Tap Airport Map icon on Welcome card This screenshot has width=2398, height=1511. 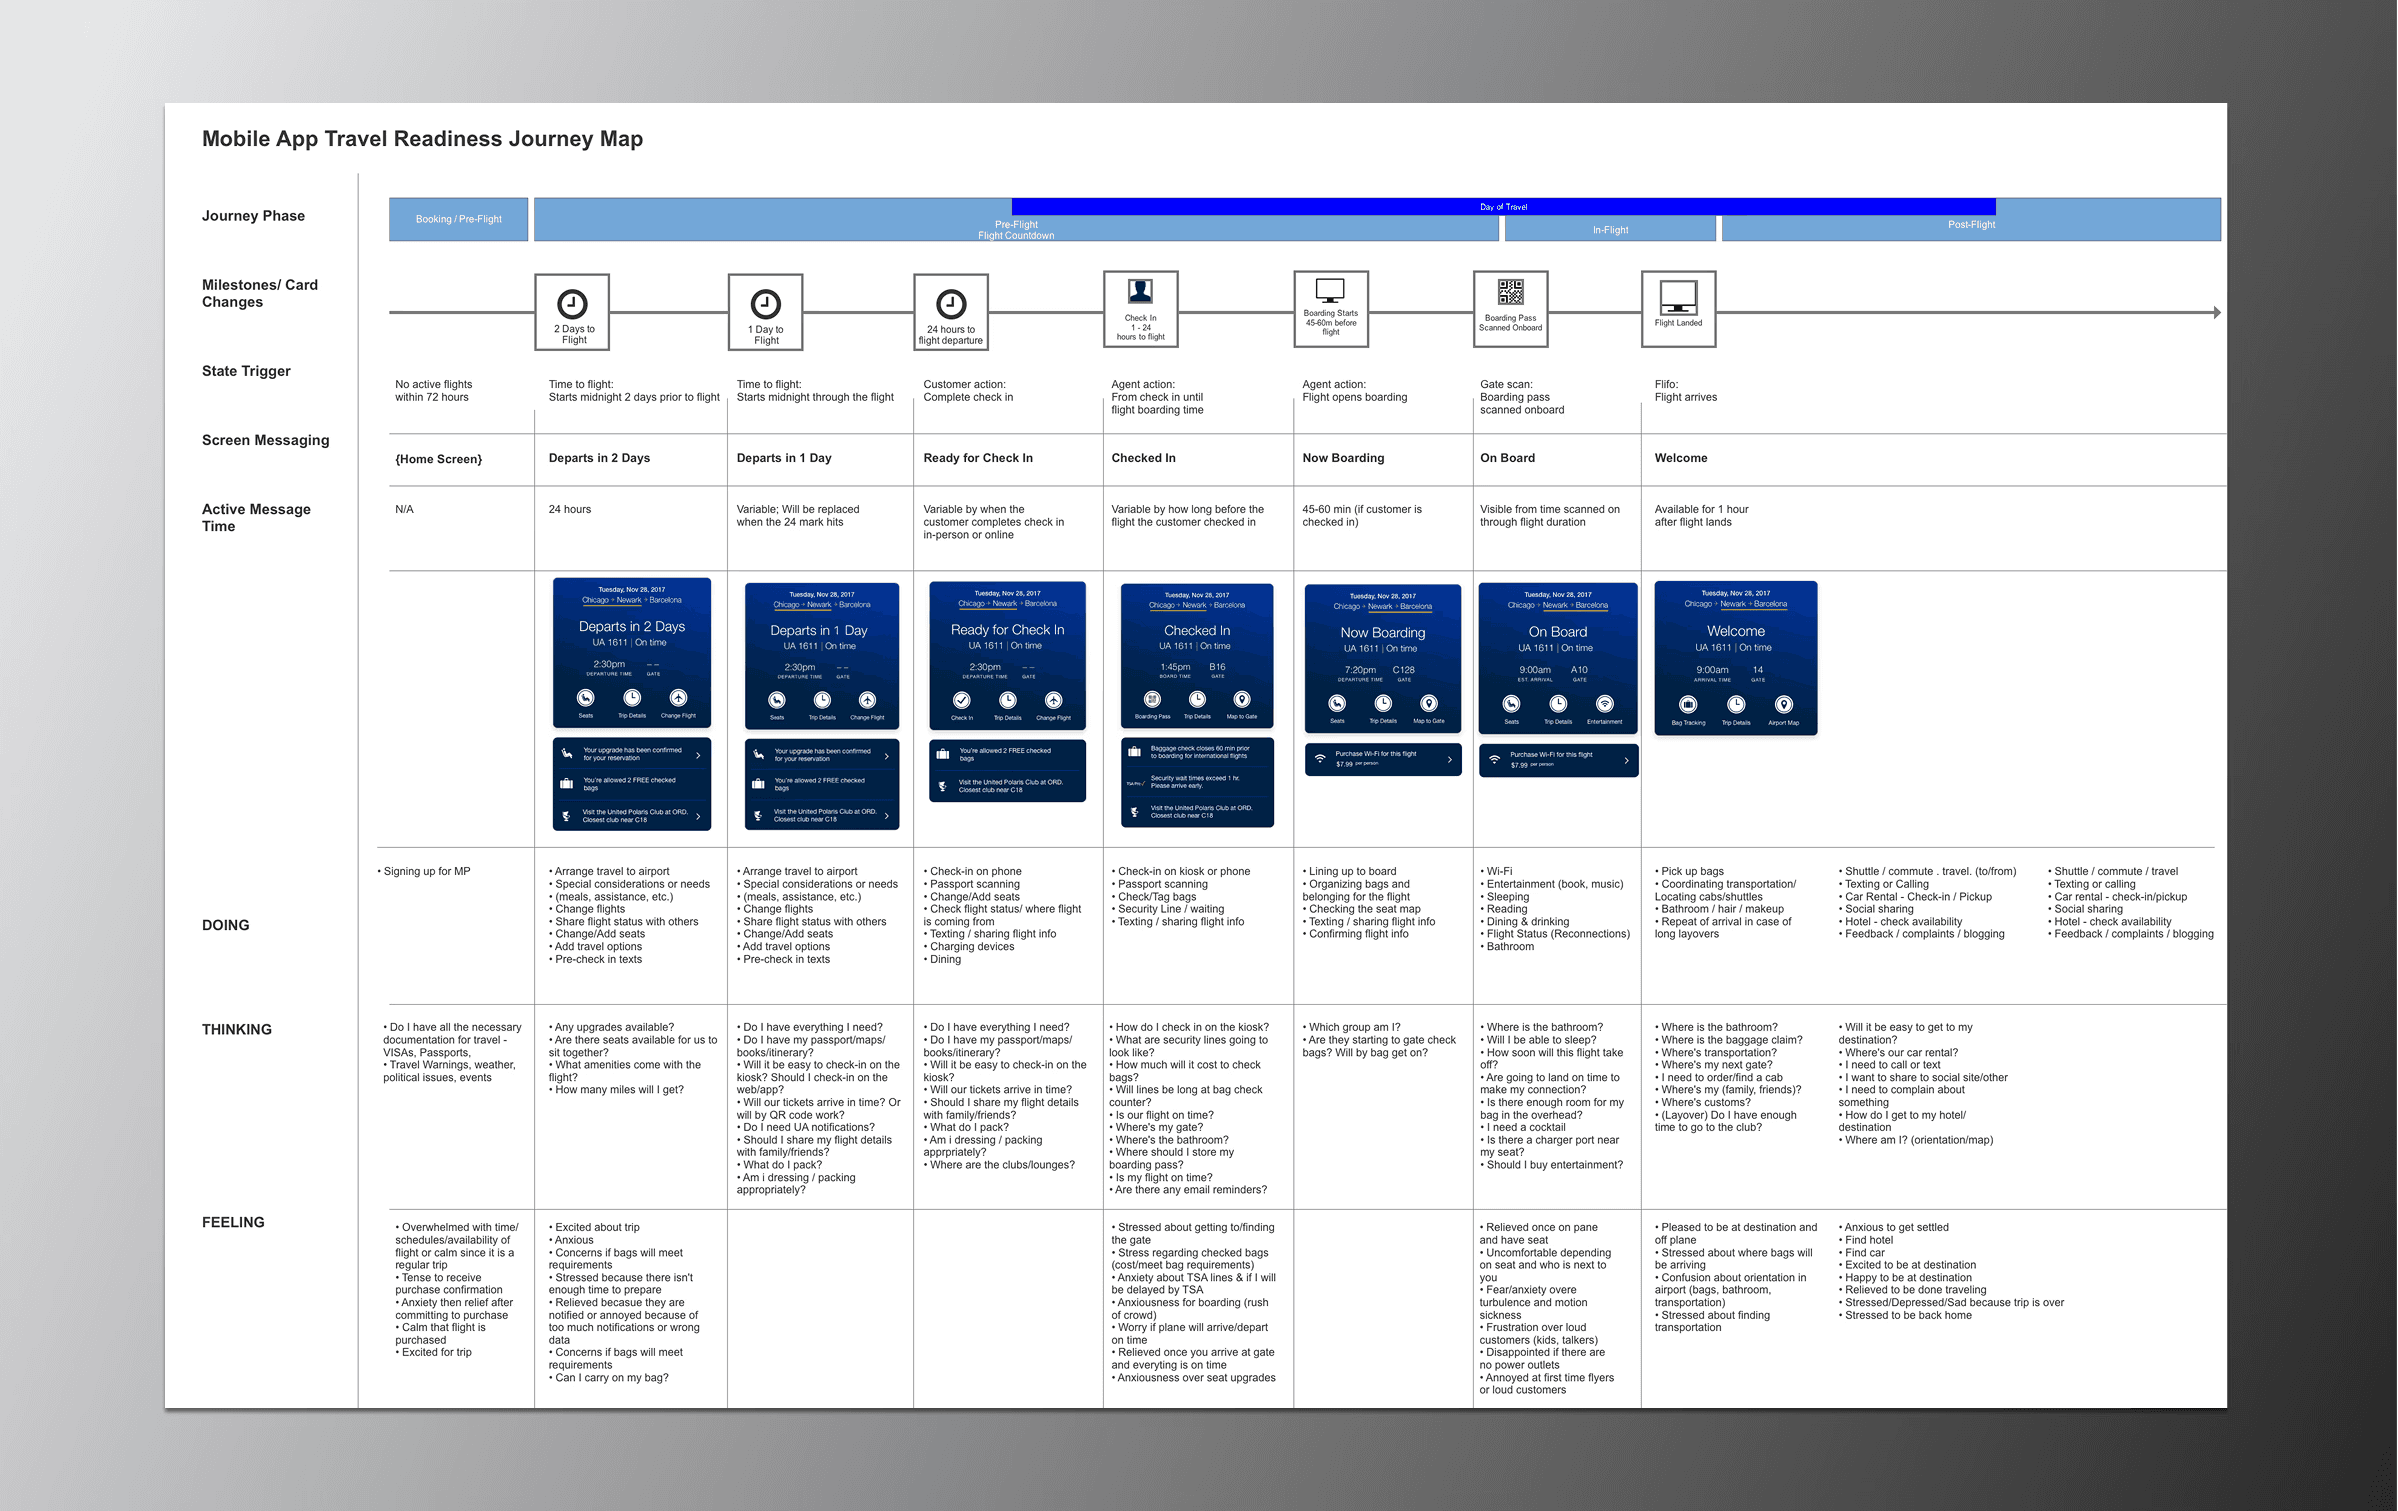point(1783,705)
